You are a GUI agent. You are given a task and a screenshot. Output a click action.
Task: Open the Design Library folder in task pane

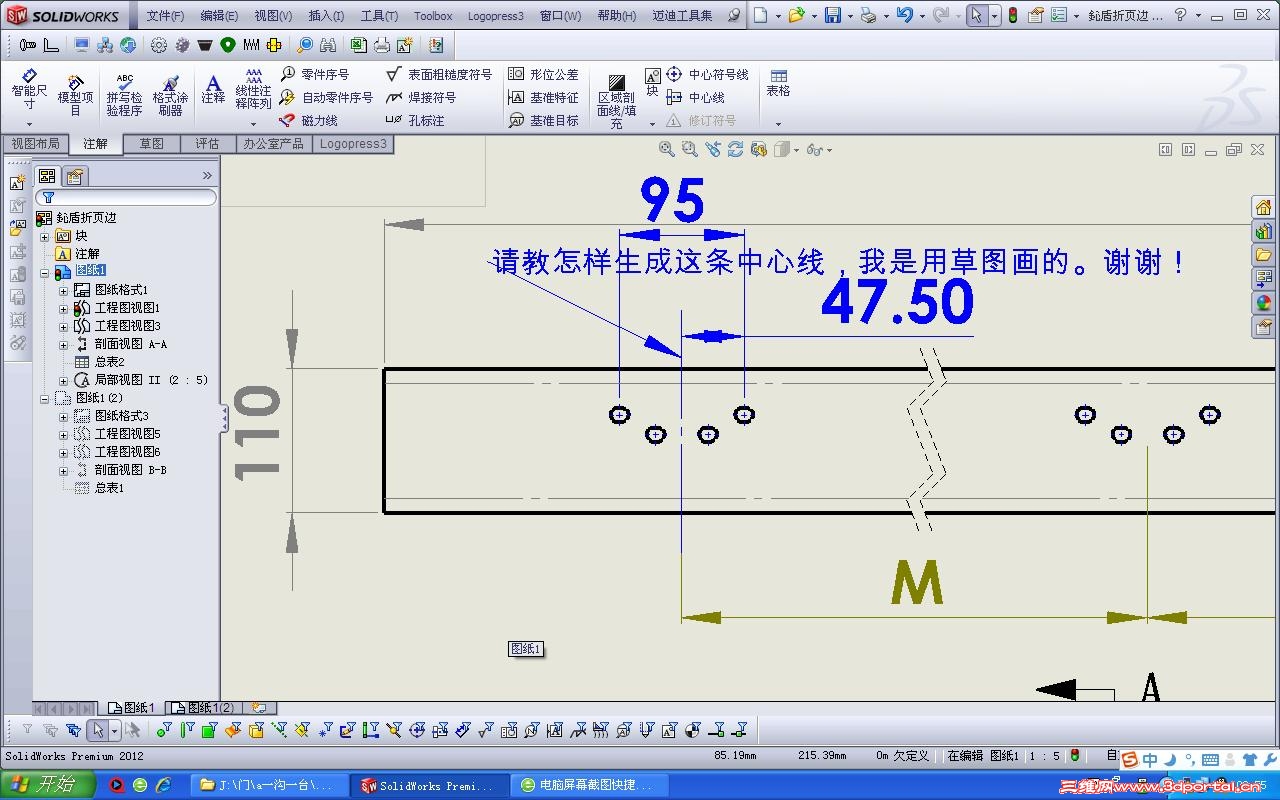tap(1263, 255)
